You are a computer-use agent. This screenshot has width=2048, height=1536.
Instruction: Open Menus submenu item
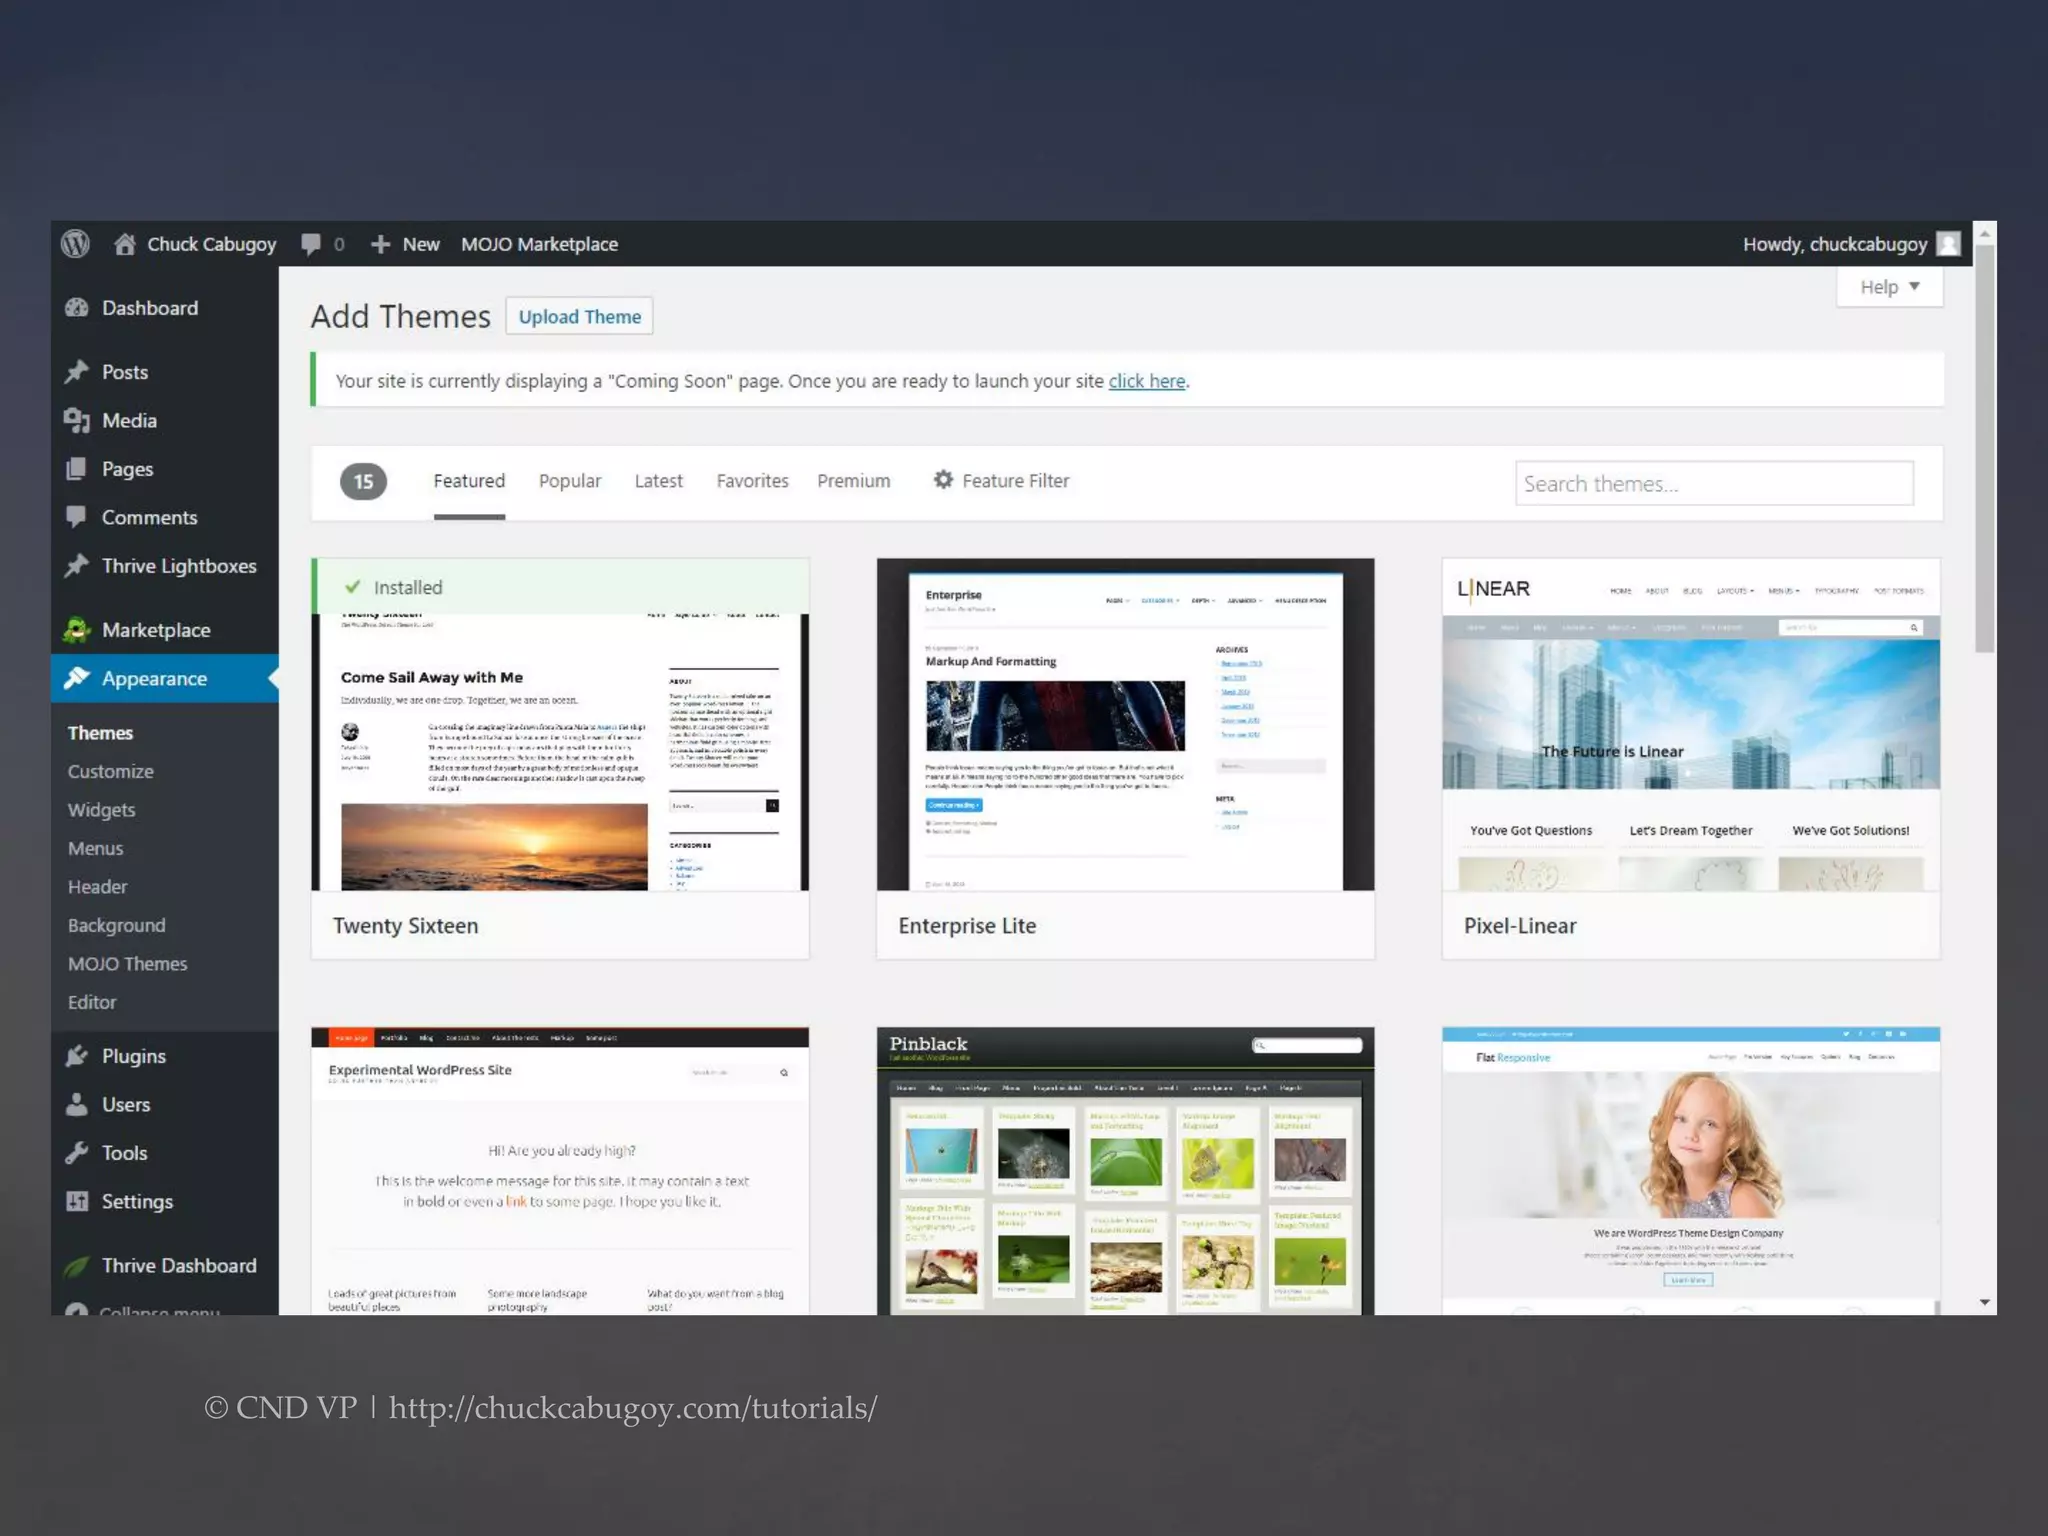click(95, 849)
